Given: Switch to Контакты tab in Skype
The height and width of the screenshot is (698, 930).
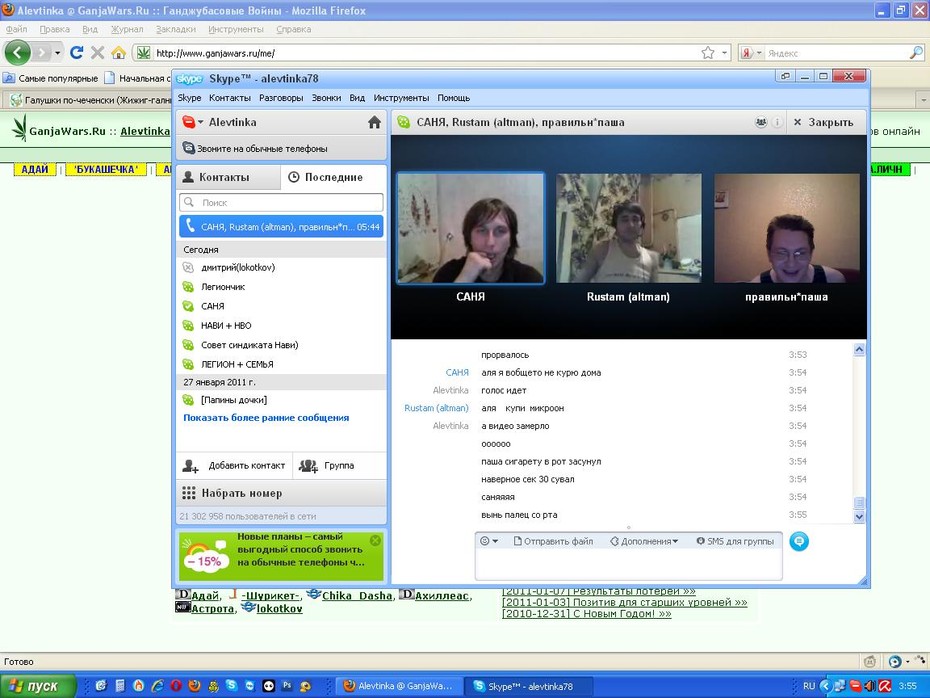Looking at the screenshot, I should (x=228, y=177).
